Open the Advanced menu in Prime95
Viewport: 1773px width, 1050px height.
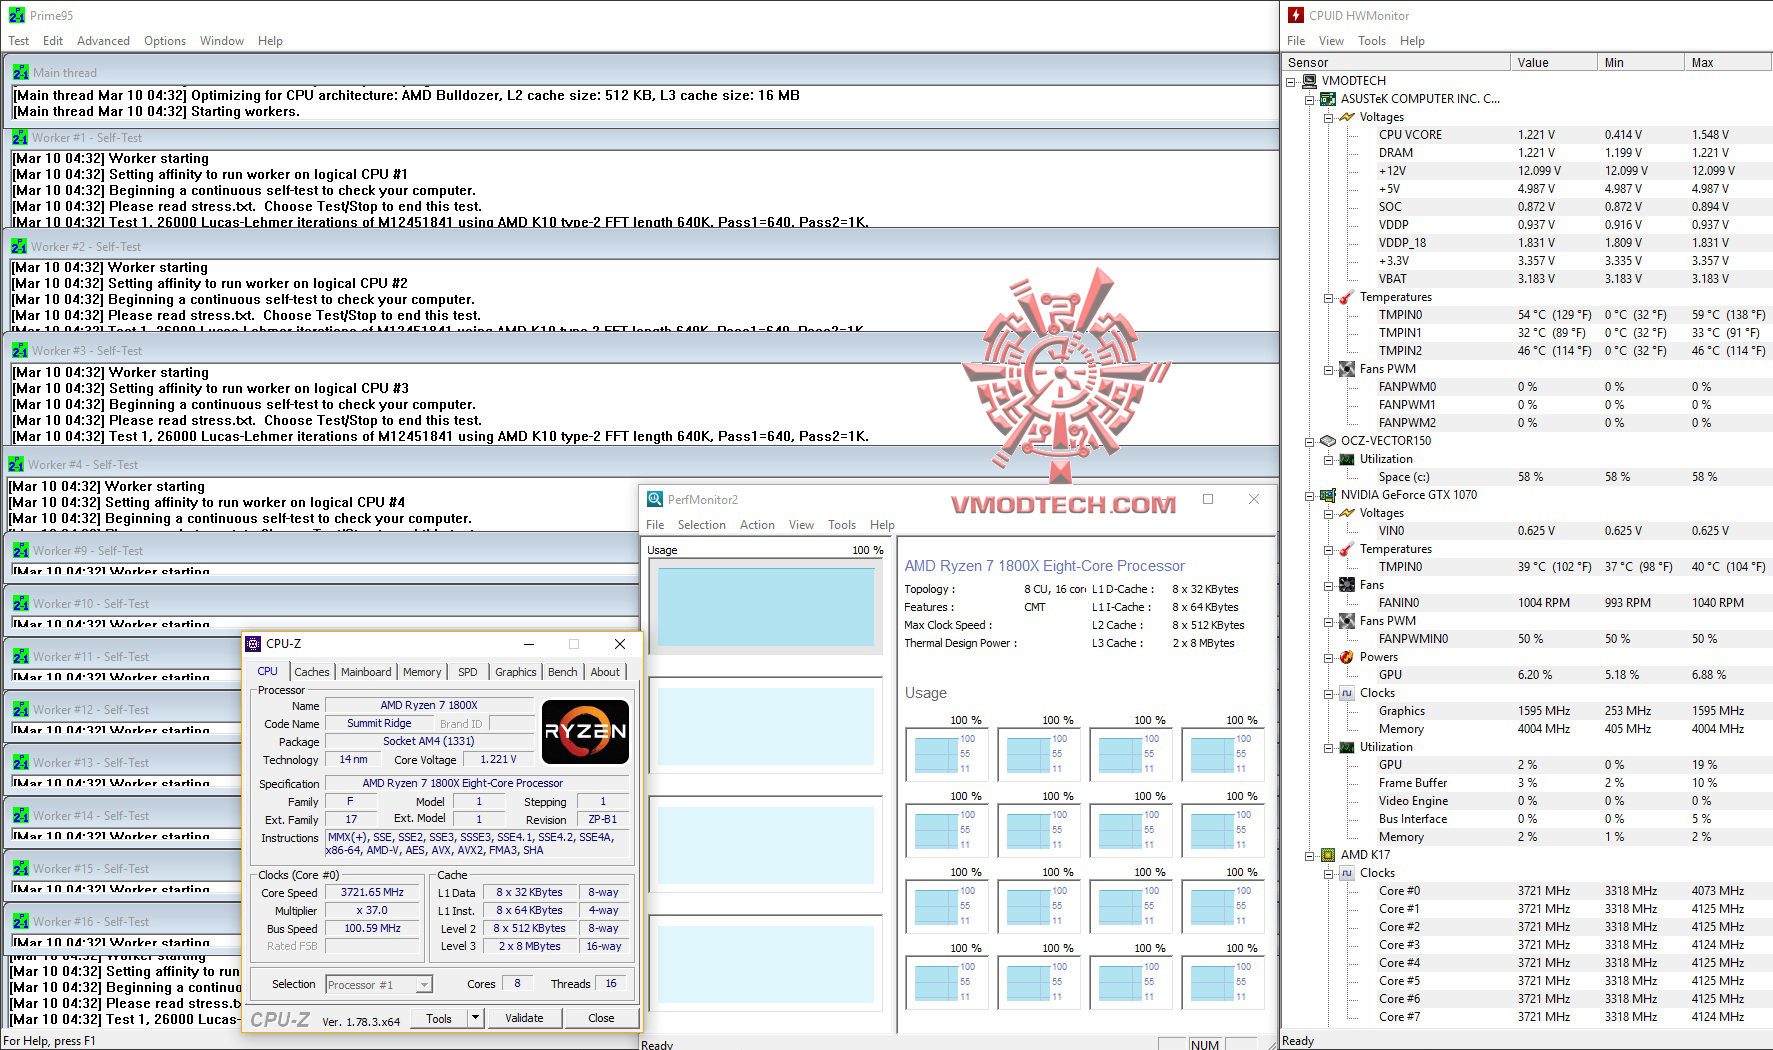point(103,41)
